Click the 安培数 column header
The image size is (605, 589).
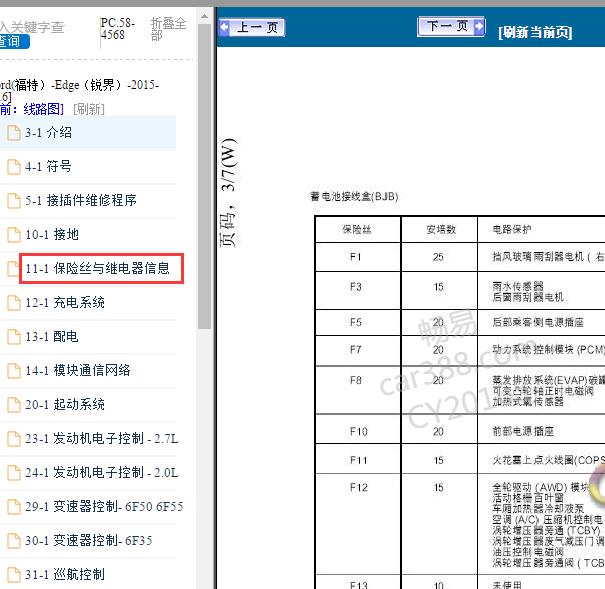[441, 230]
